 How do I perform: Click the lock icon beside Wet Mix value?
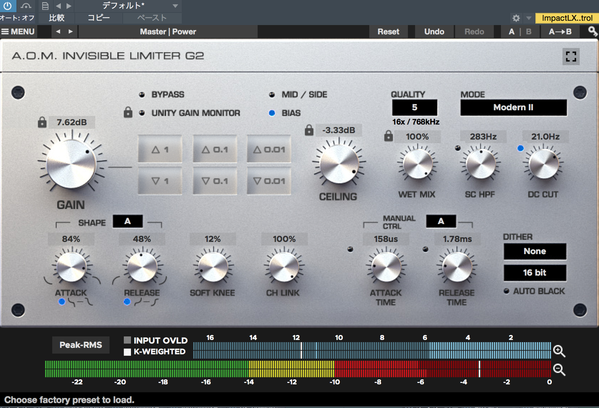point(388,136)
